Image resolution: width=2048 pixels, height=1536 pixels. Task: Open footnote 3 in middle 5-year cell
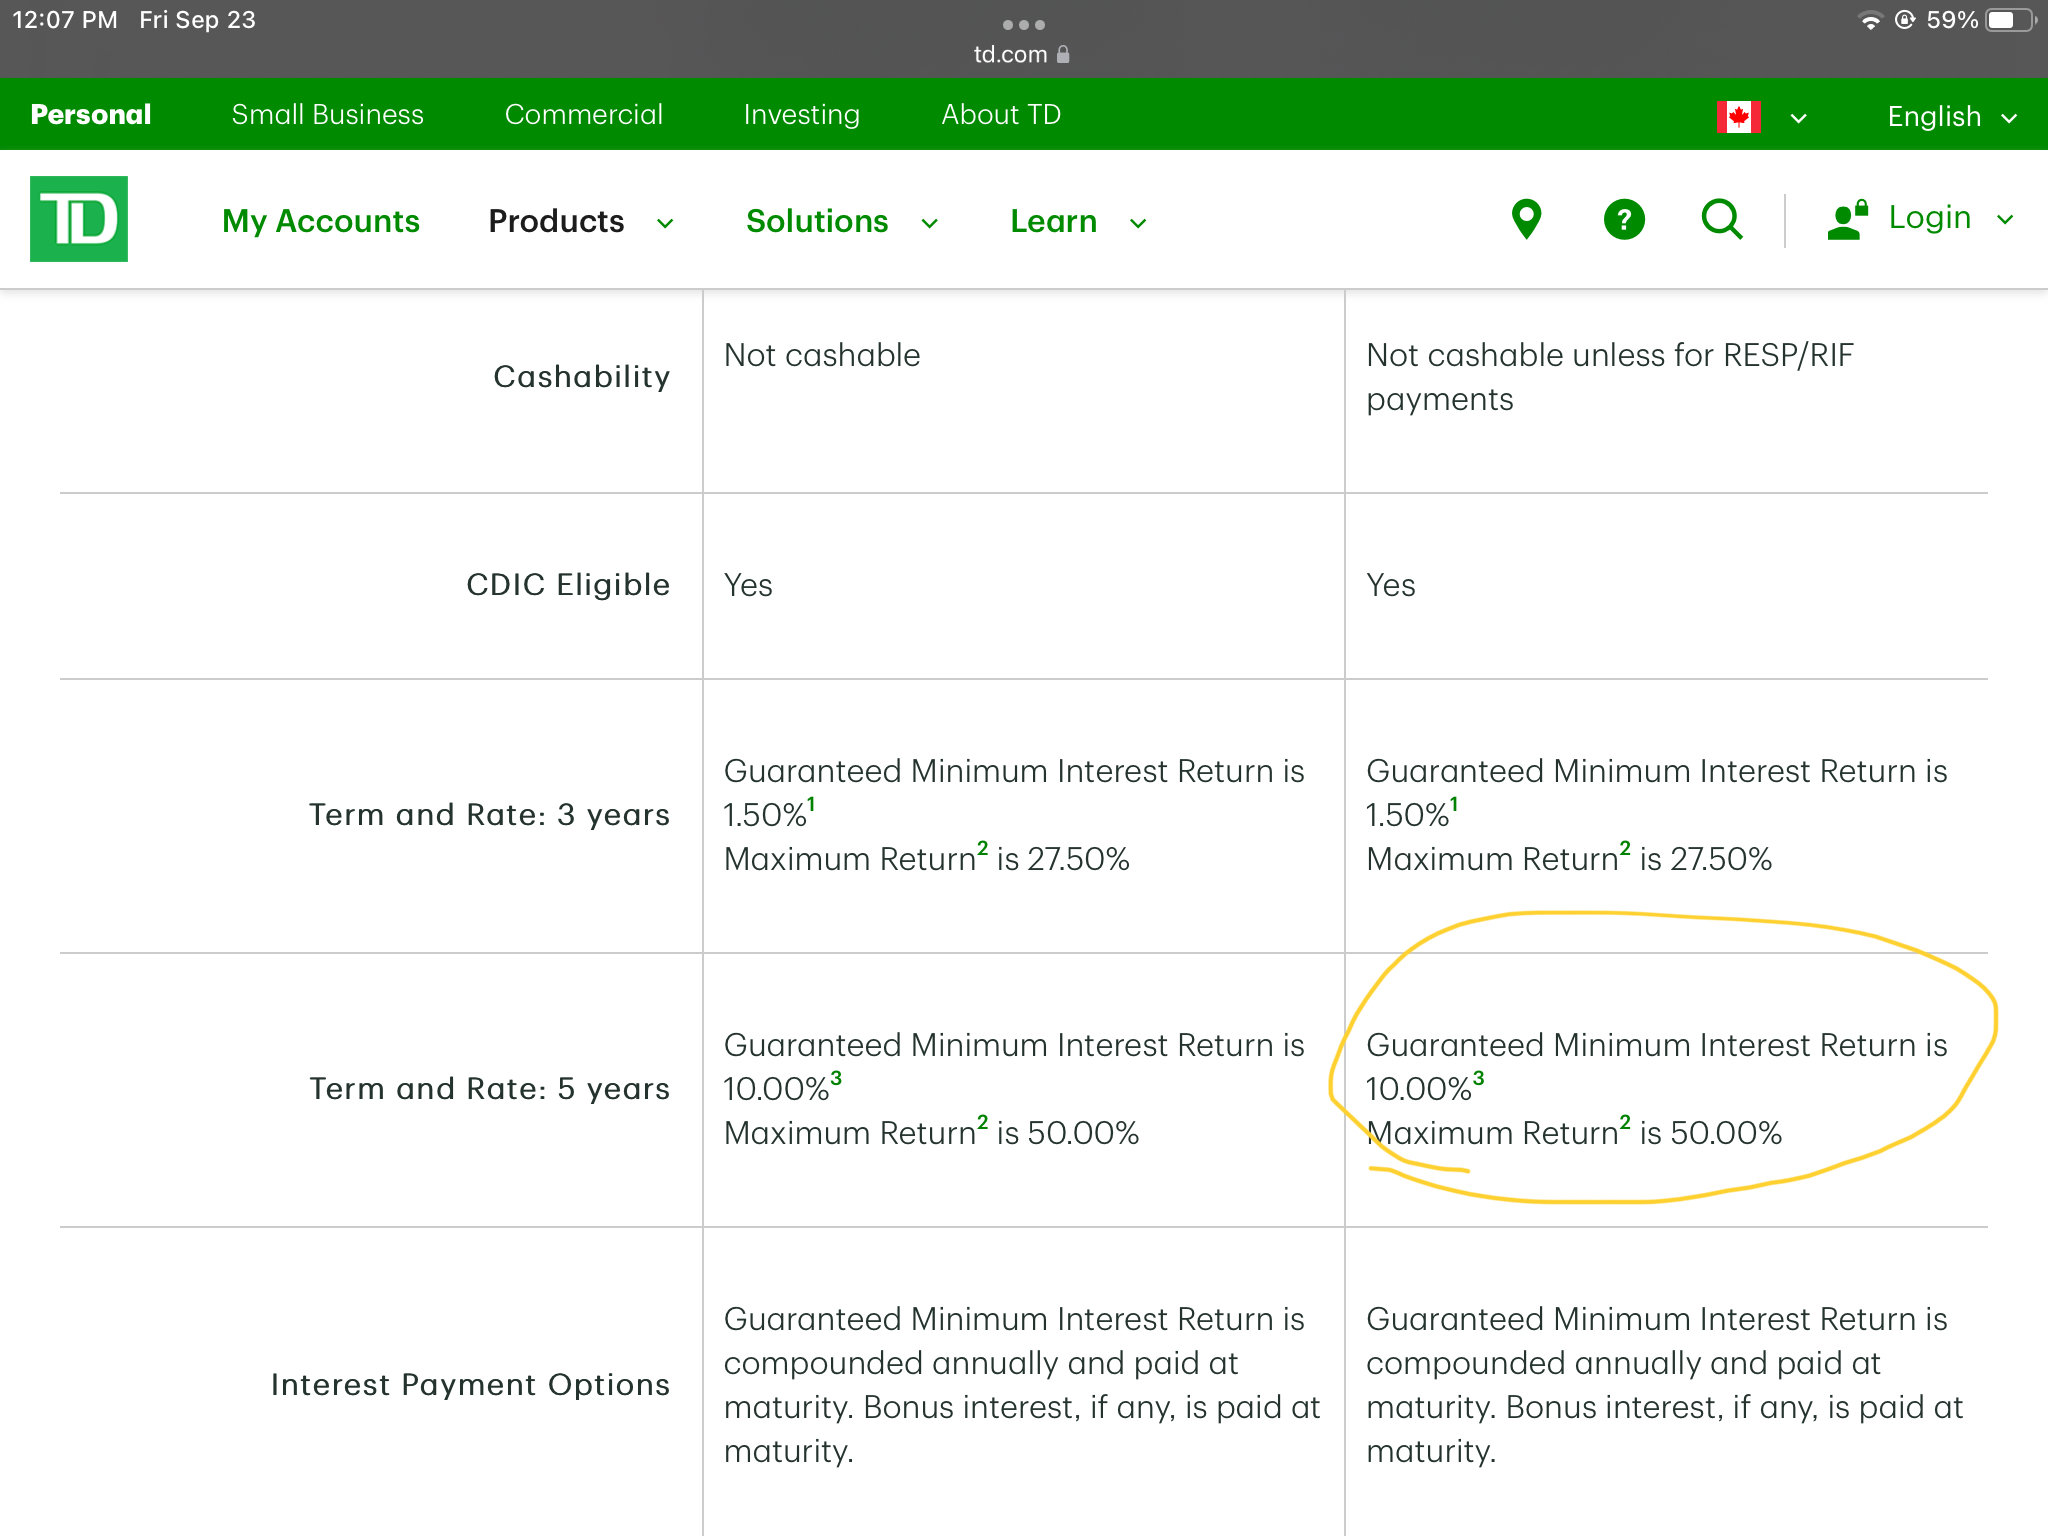coord(836,1077)
